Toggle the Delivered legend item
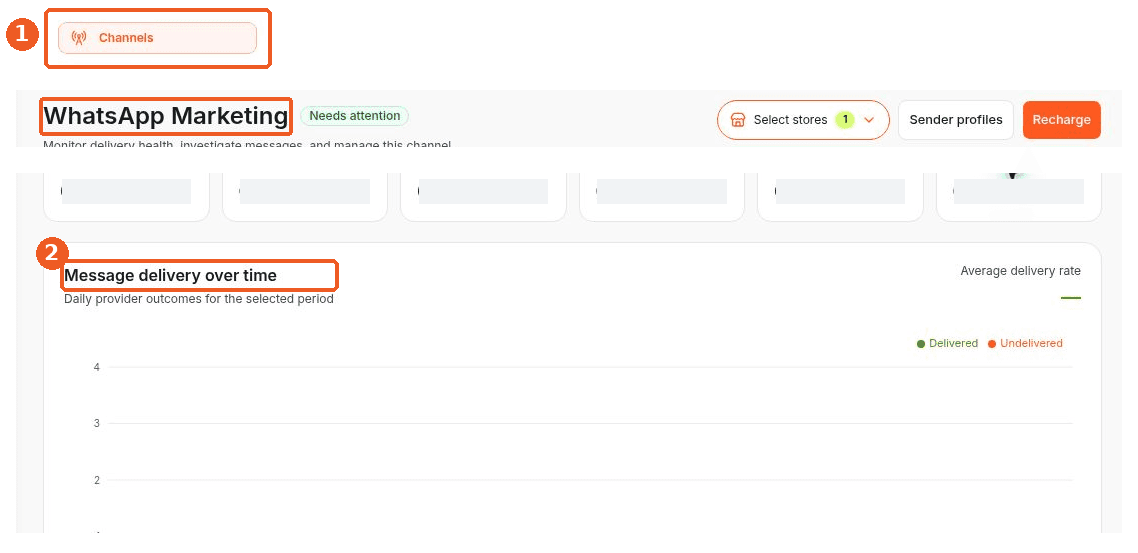The width and height of the screenshot is (1138, 553). (x=947, y=343)
